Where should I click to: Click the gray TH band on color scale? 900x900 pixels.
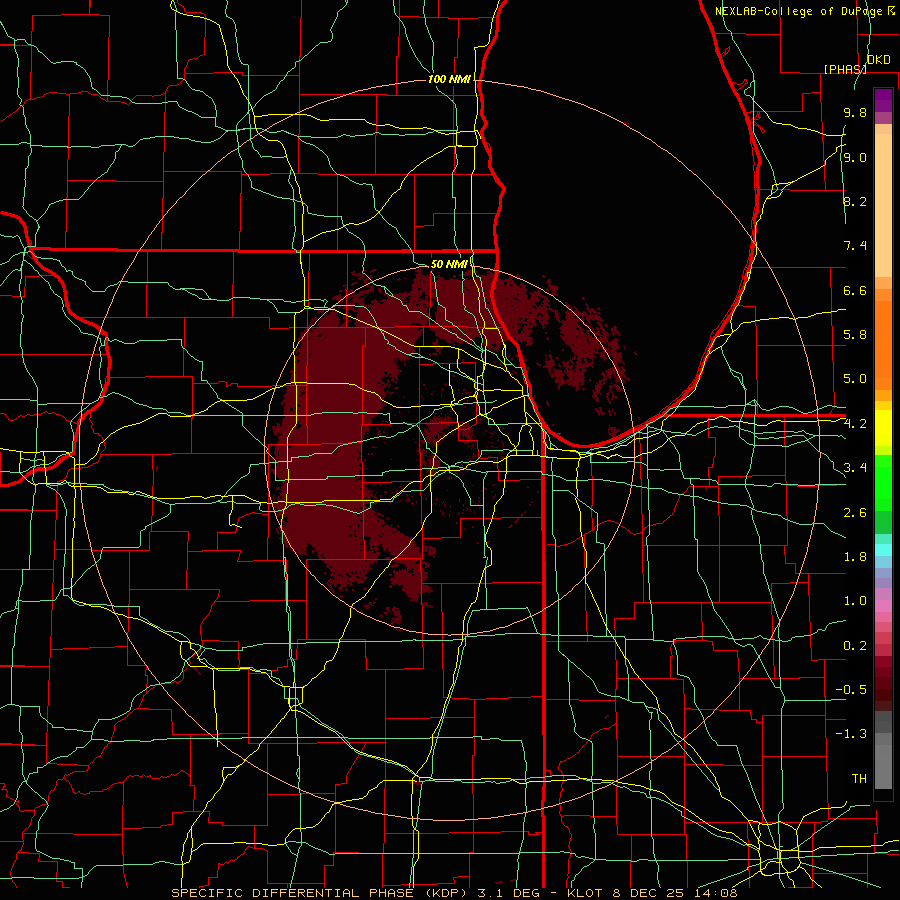click(x=883, y=775)
